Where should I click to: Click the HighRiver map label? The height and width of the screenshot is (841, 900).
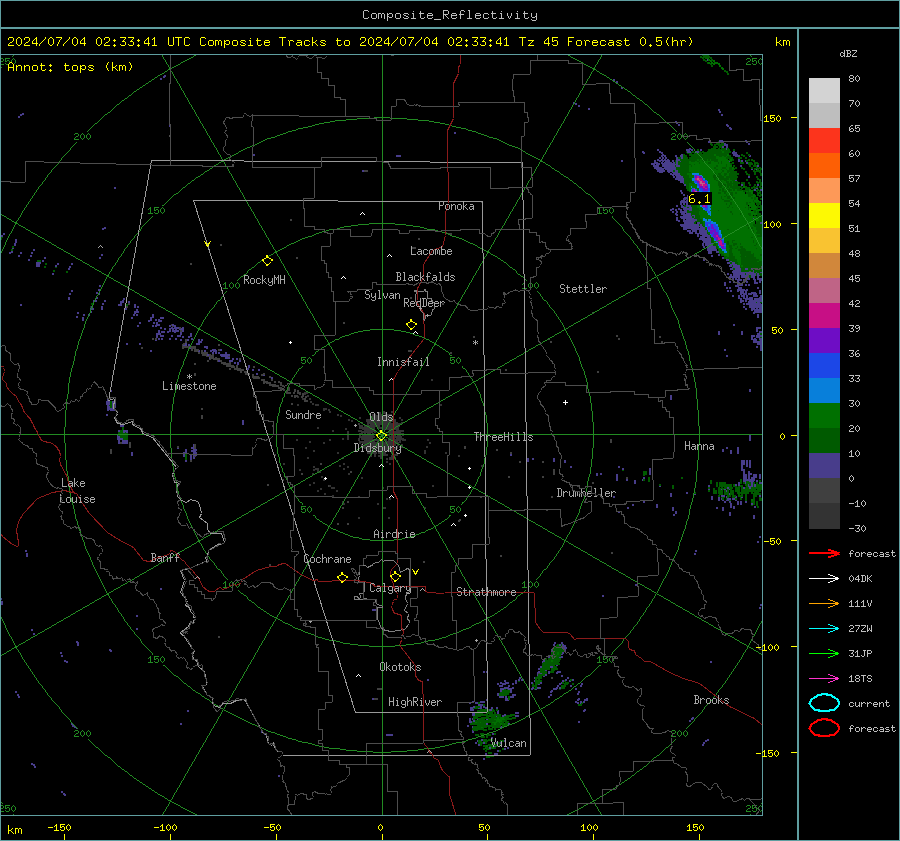click(x=415, y=702)
